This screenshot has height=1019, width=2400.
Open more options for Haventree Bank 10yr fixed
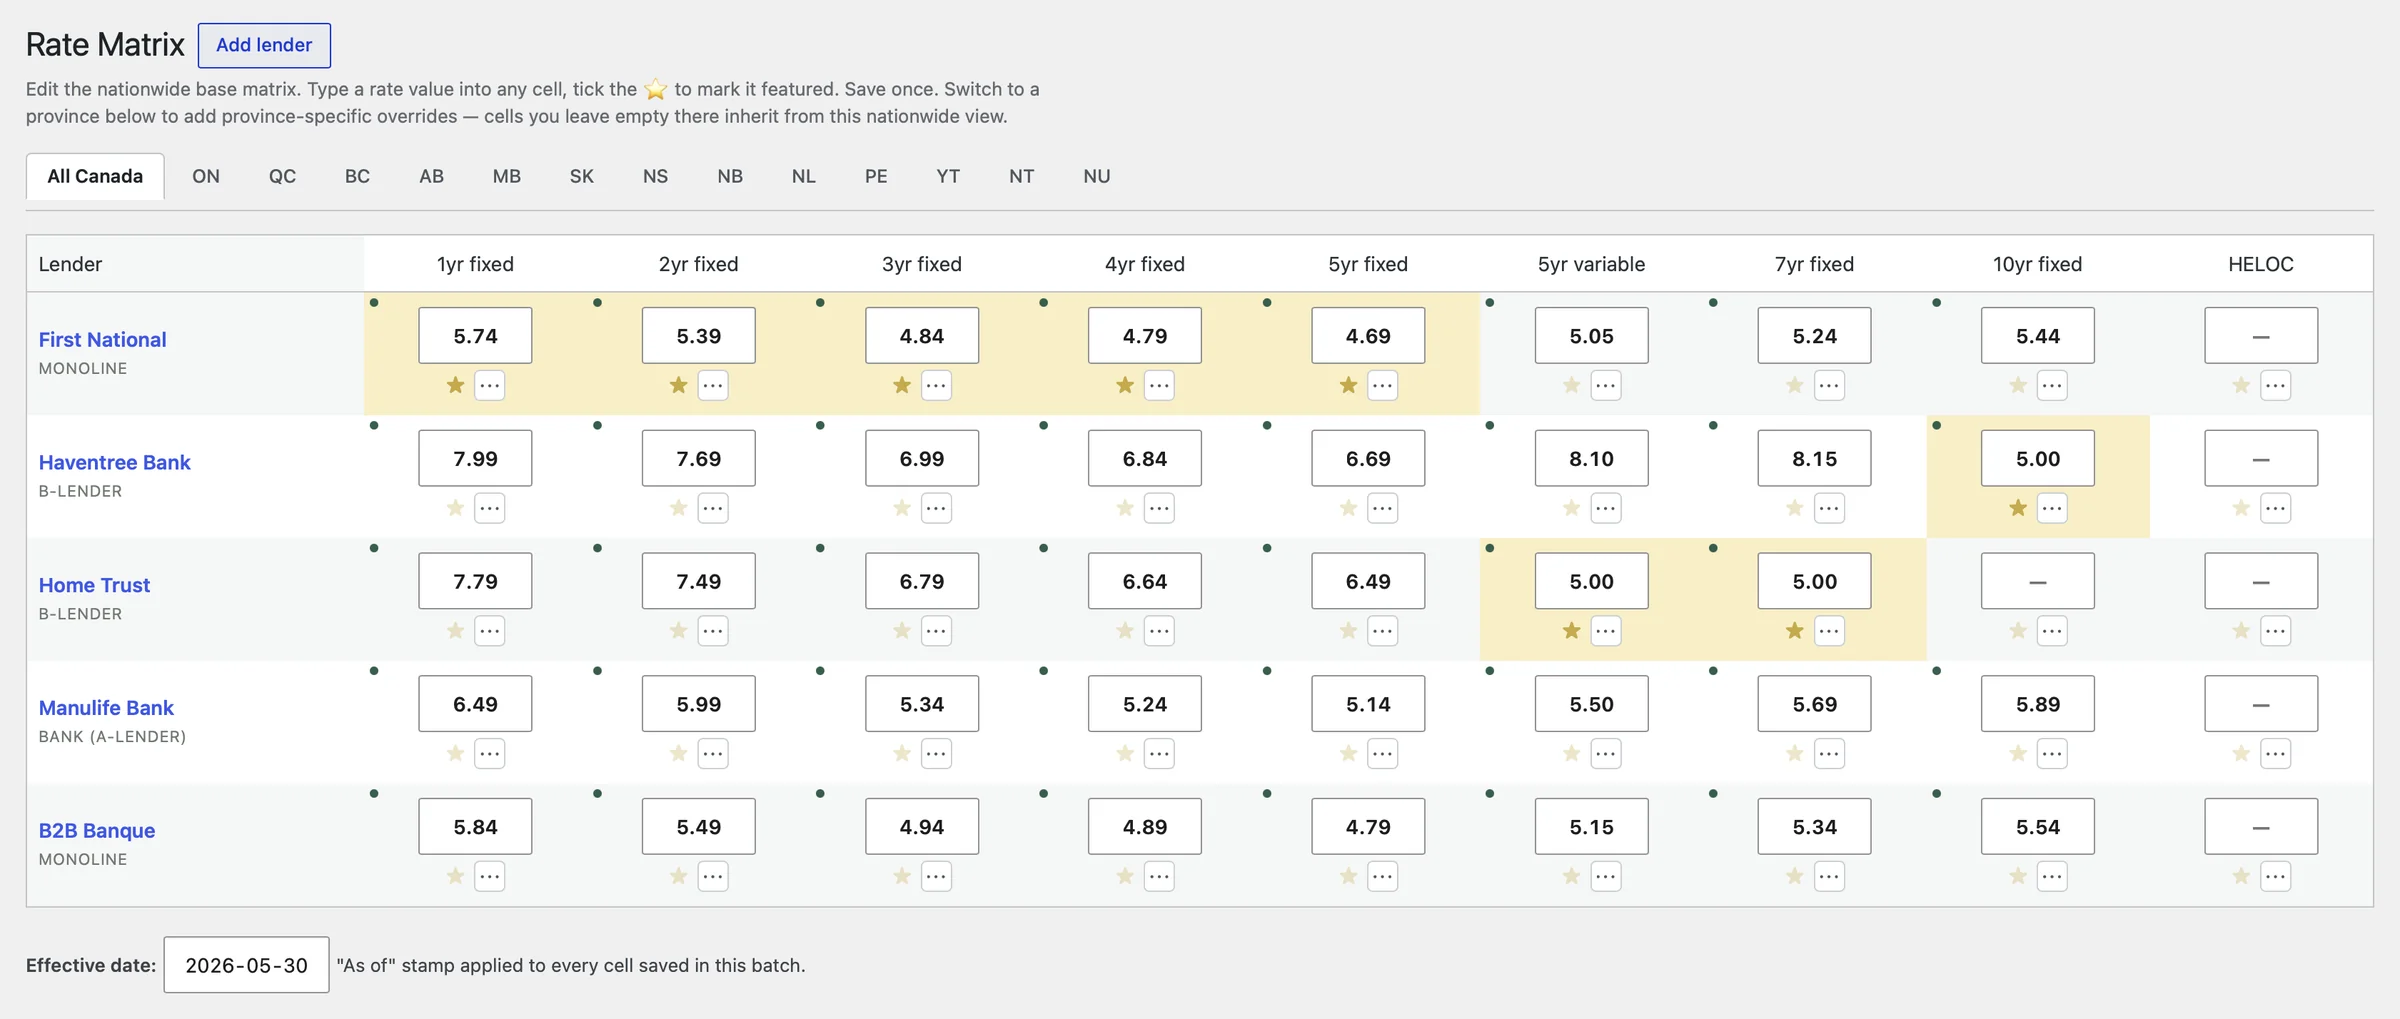click(x=2052, y=508)
